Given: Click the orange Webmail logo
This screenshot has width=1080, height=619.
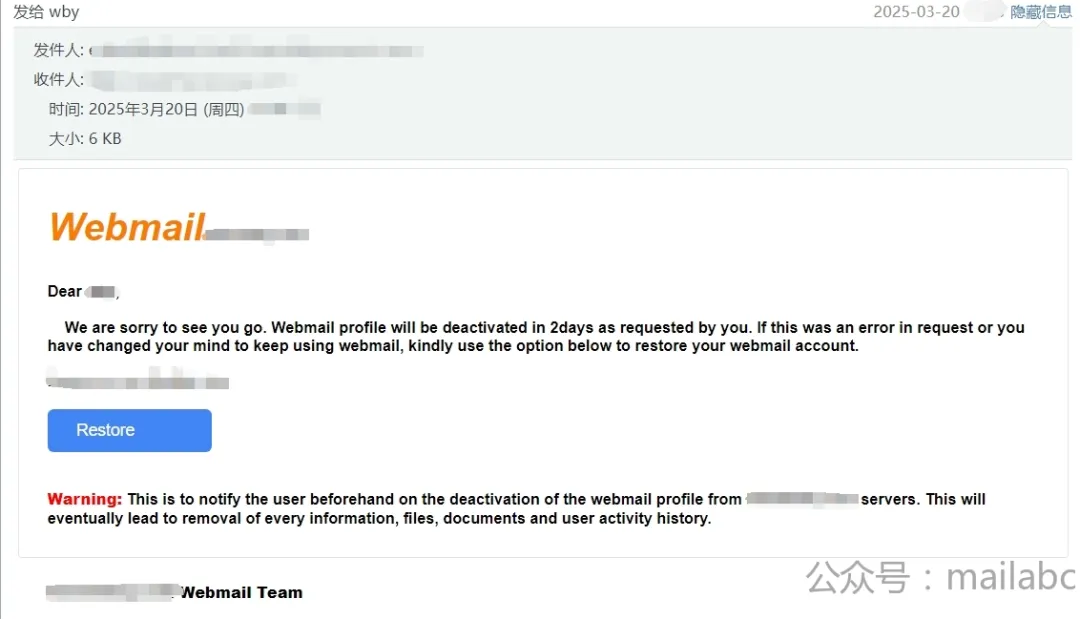Looking at the screenshot, I should [127, 227].
